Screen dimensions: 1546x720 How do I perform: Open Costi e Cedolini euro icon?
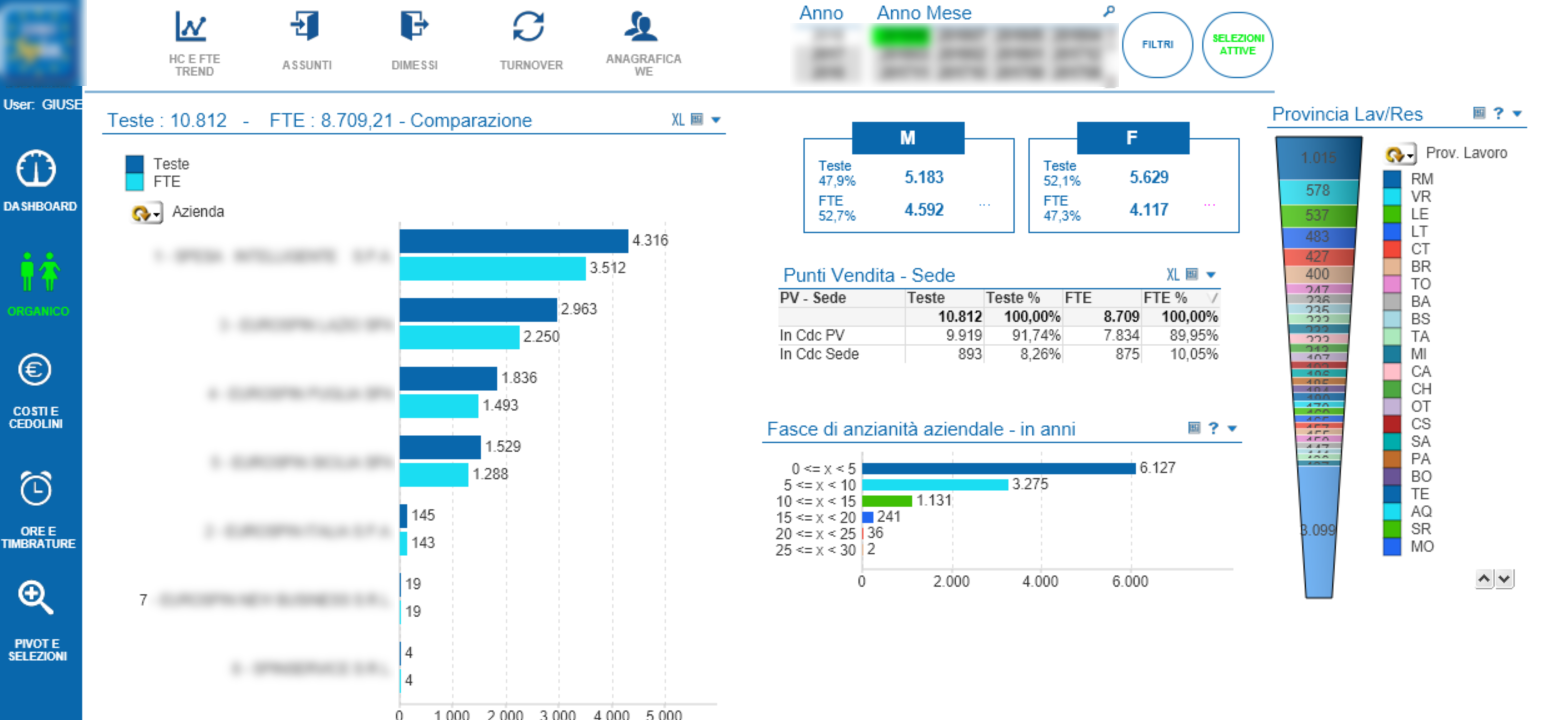click(36, 371)
